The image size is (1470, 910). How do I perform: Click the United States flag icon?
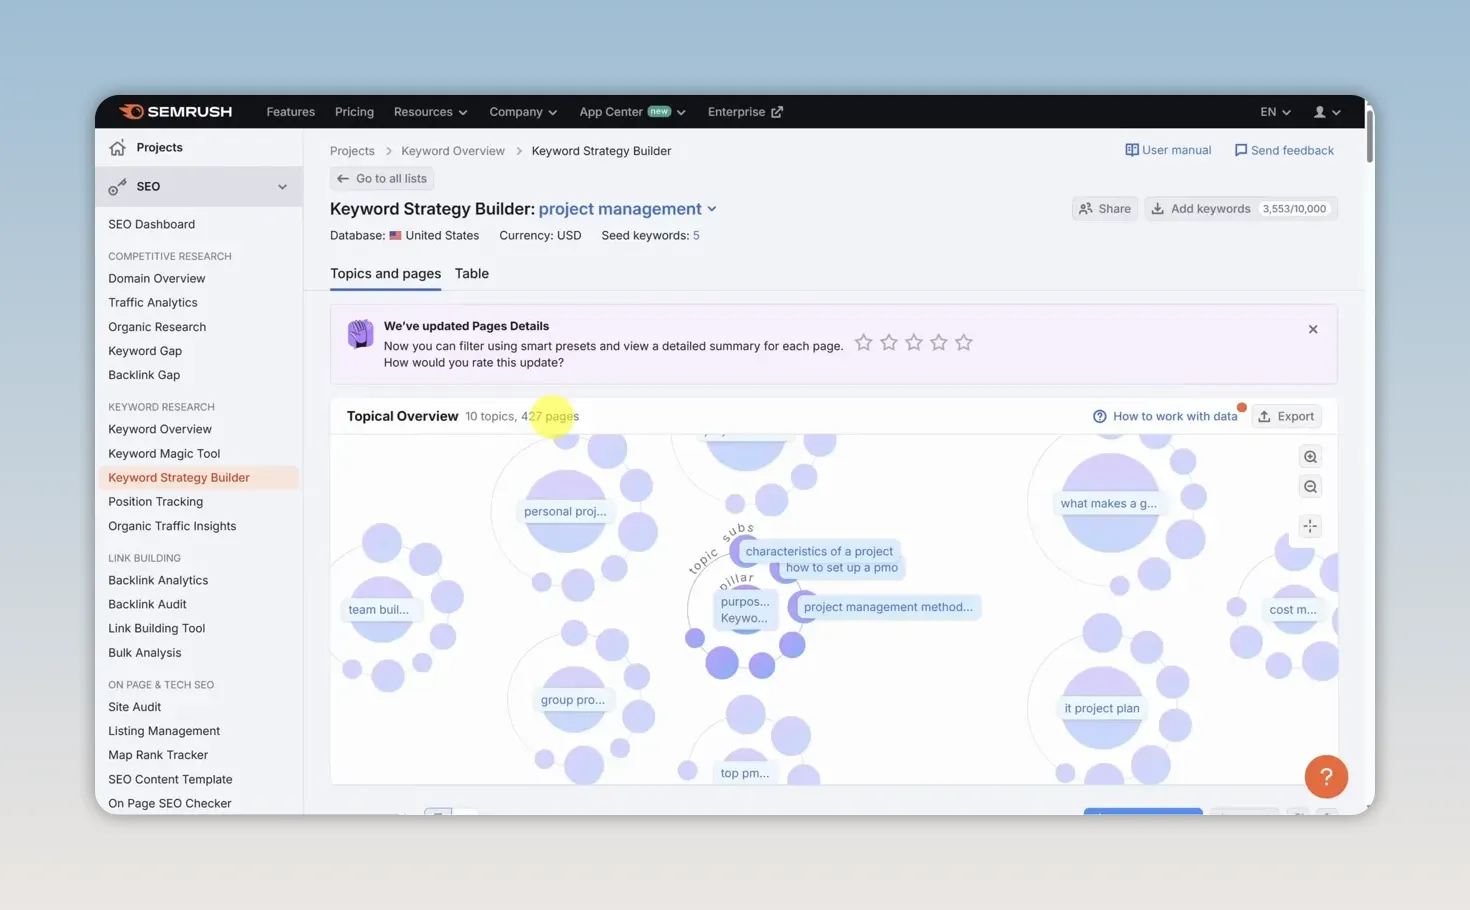click(395, 236)
